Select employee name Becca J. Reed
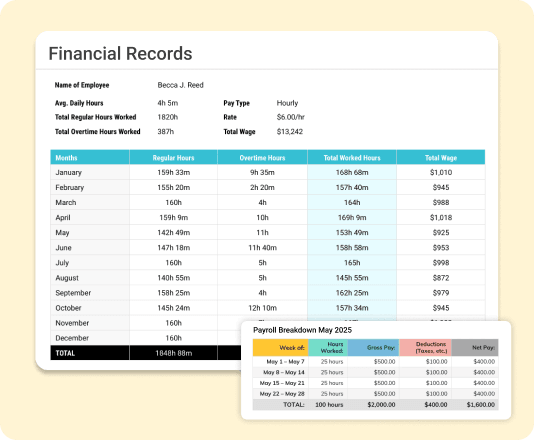The width and height of the screenshot is (534, 440). coord(180,85)
